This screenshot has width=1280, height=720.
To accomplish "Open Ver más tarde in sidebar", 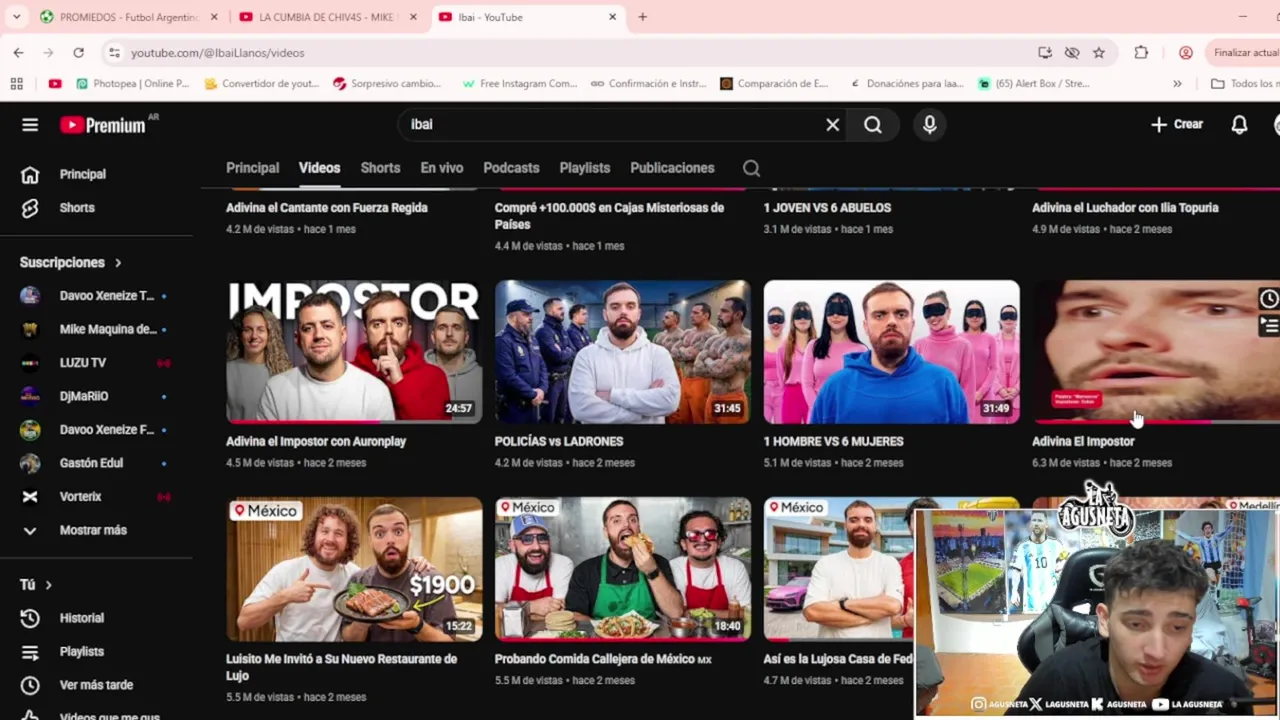I will pyautogui.click(x=96, y=685).
